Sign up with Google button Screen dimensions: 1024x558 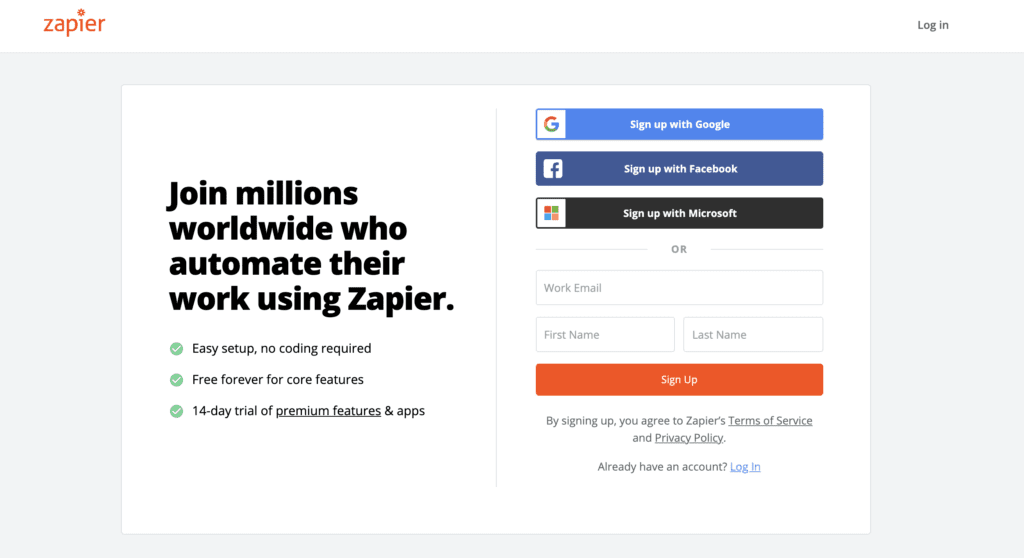tap(679, 124)
